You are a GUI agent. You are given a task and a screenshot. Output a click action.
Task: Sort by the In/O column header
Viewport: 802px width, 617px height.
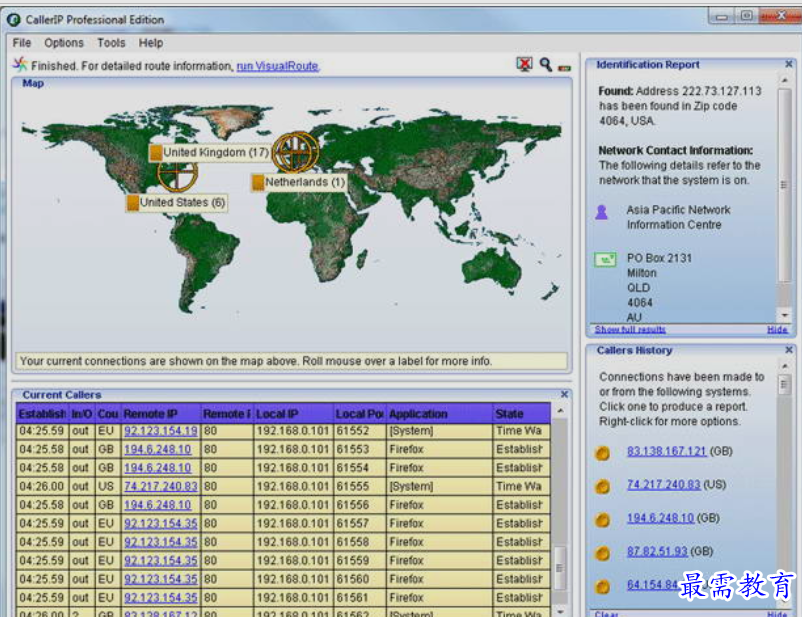point(82,413)
